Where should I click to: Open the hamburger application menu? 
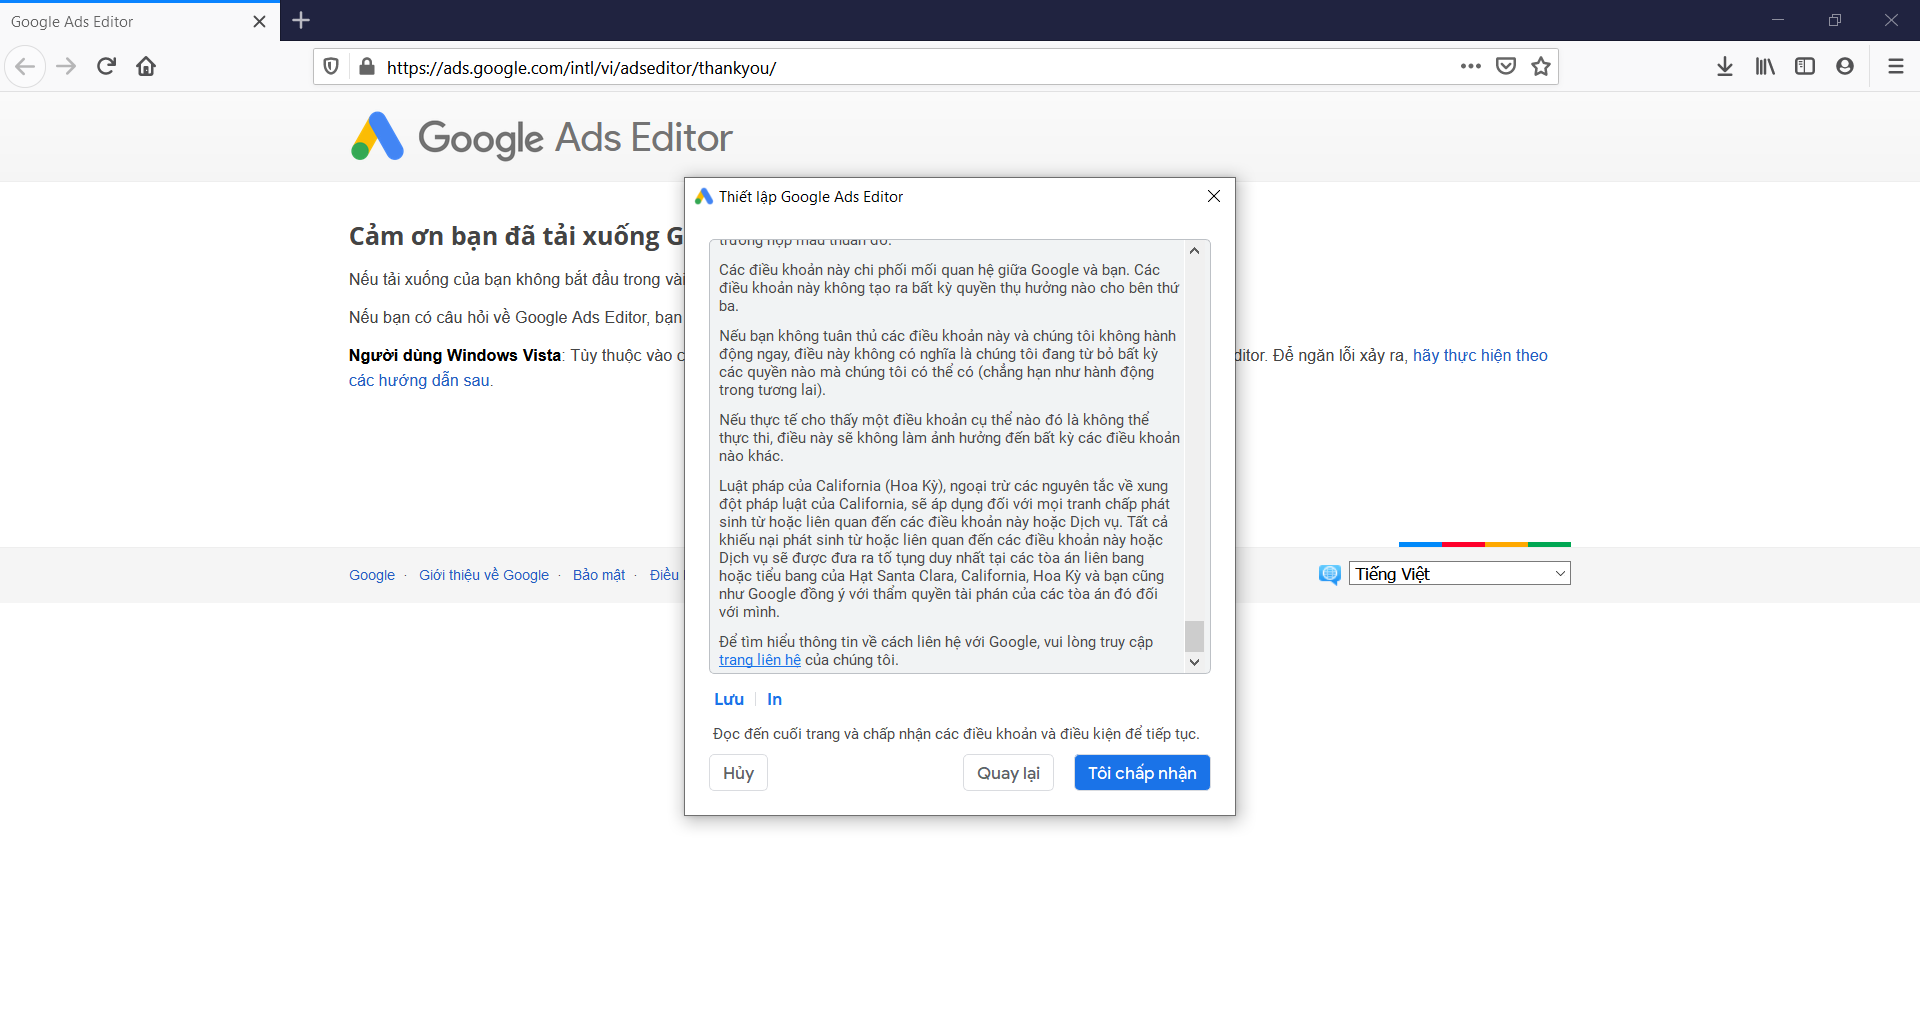[x=1895, y=67]
